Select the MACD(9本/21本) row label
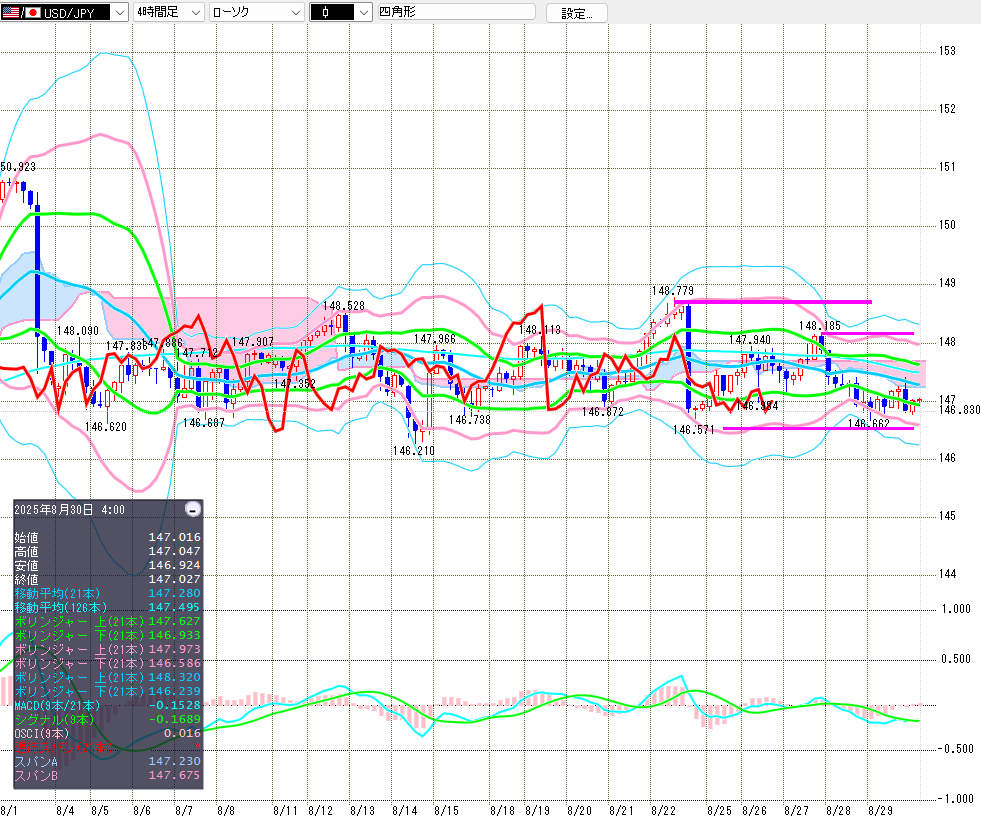981x821 pixels. coord(57,705)
